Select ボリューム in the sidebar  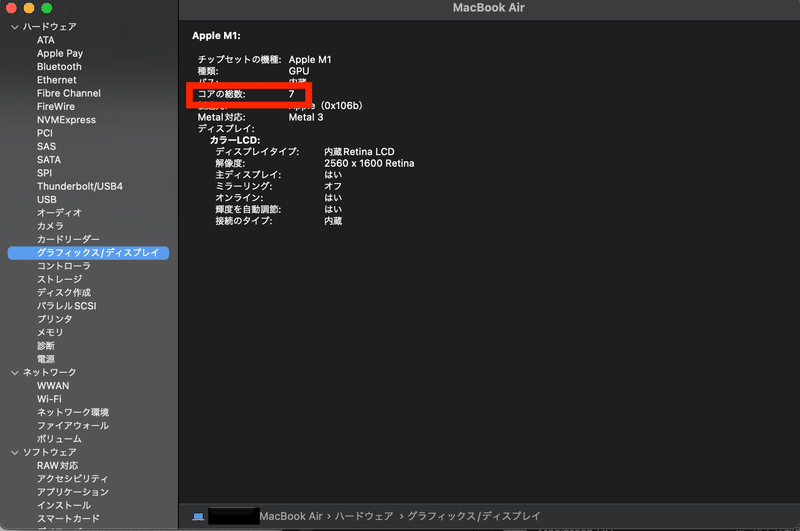[59, 439]
